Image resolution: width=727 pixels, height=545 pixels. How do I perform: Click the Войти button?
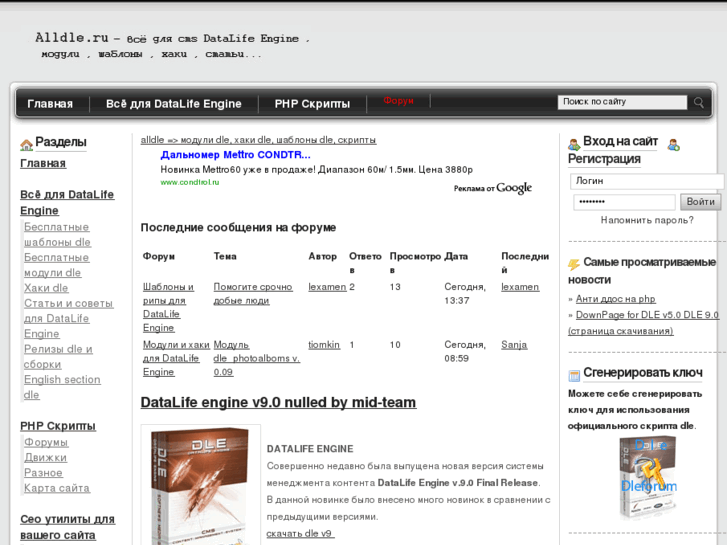pos(700,202)
